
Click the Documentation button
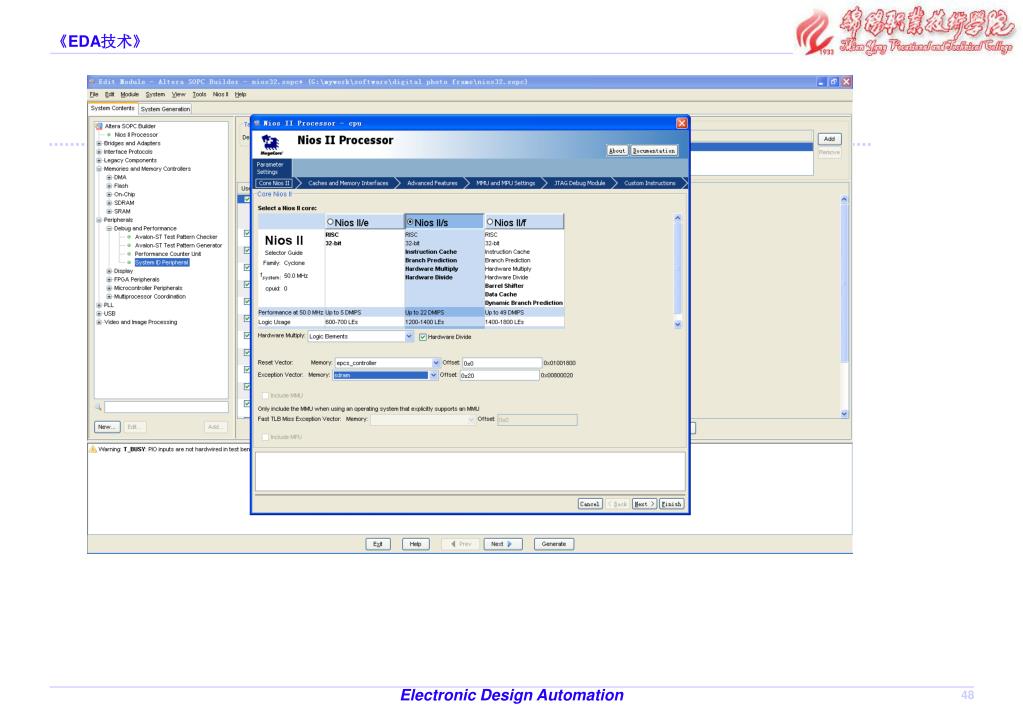pyautogui.click(x=654, y=151)
